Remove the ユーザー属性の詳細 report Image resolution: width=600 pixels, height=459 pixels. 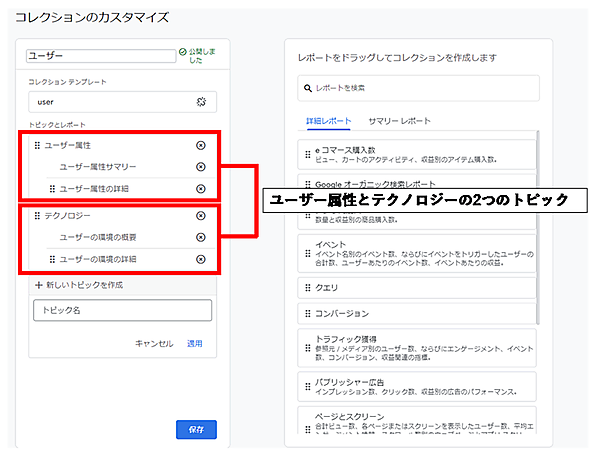click(x=201, y=189)
